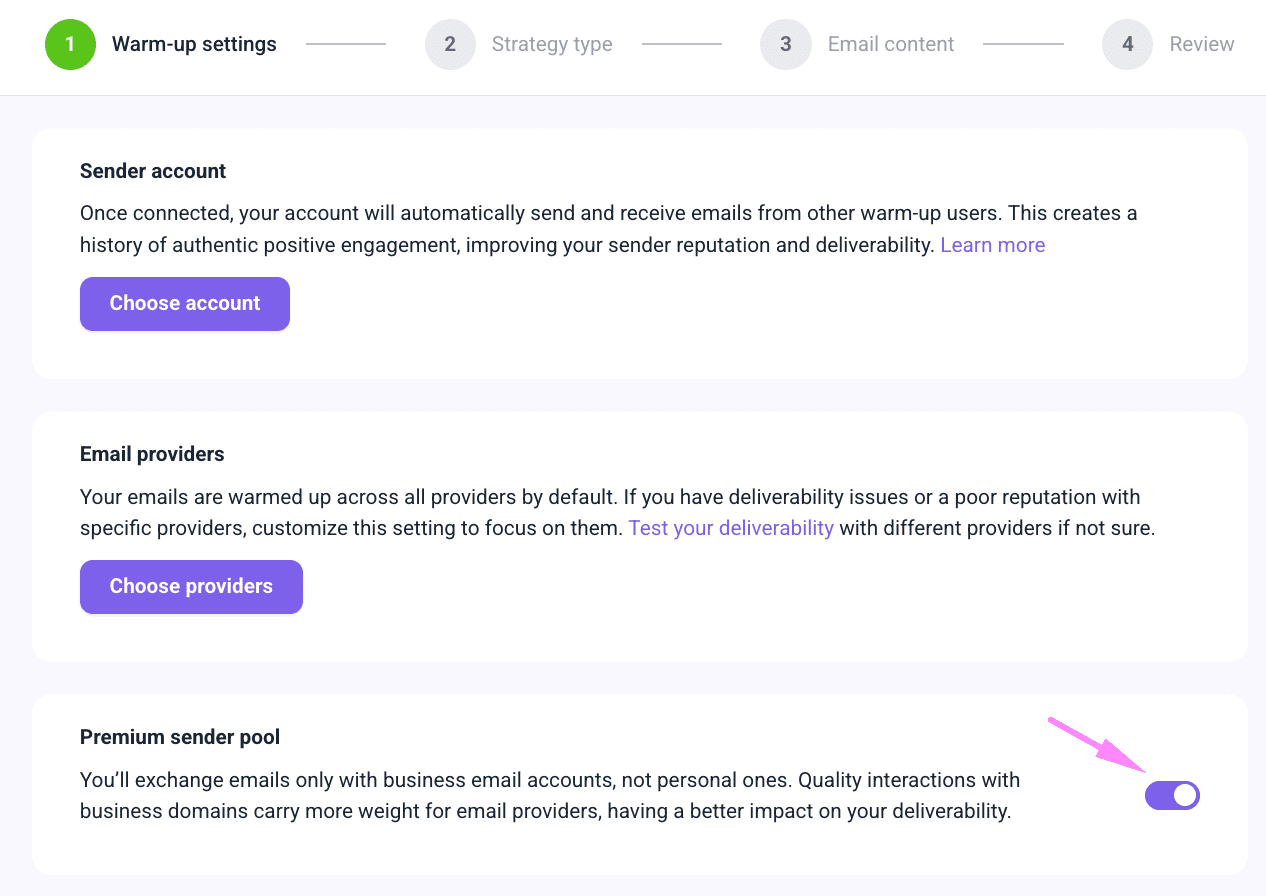Click the Email providers heading

(152, 454)
